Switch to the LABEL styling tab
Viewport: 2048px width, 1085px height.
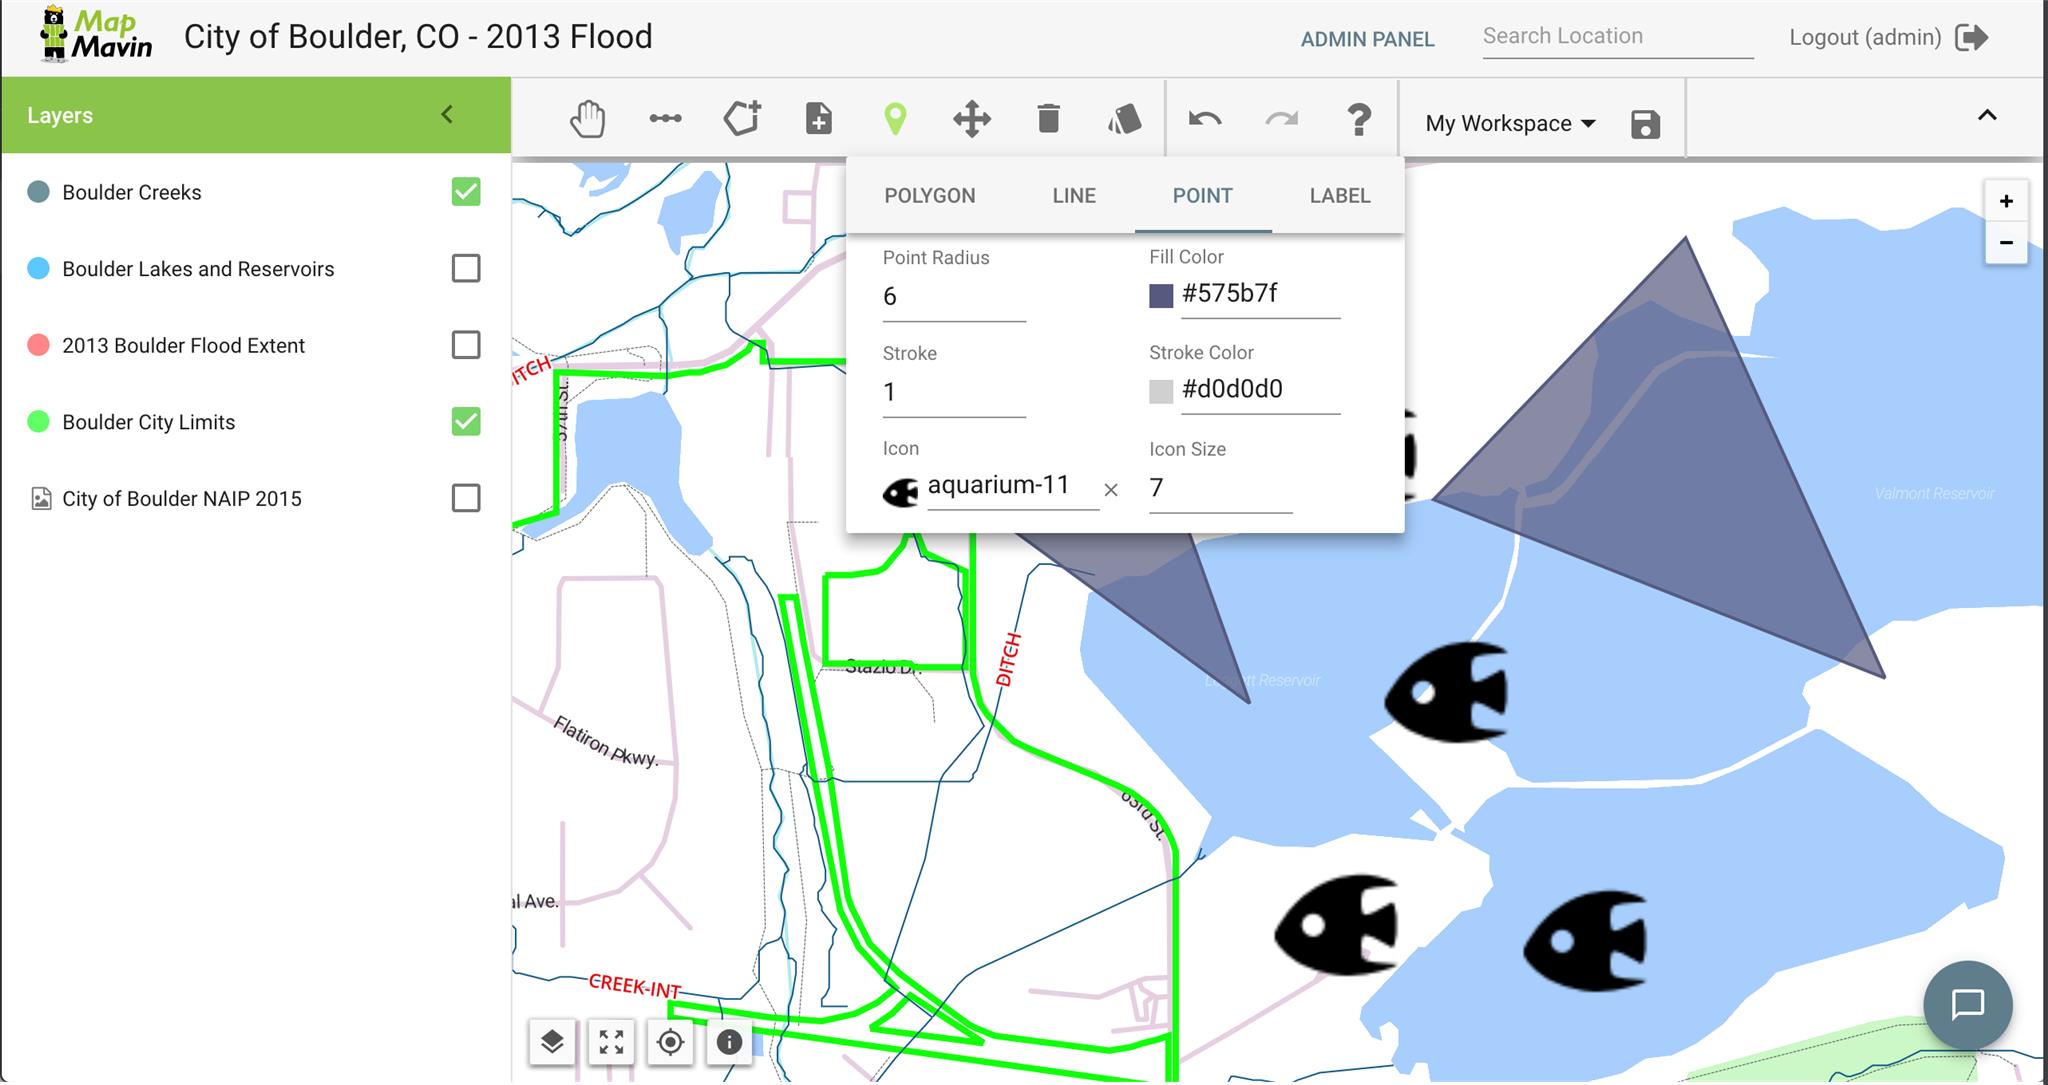1339,195
